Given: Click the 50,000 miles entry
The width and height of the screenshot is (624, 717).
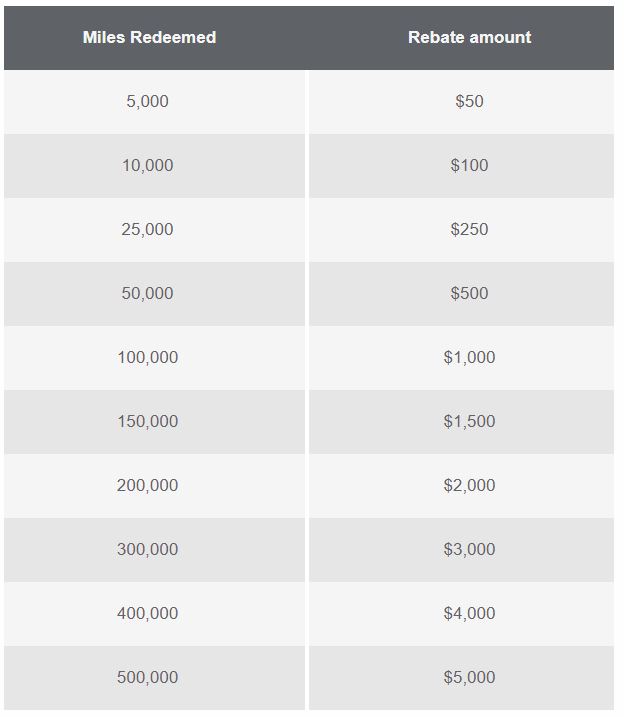Looking at the screenshot, I should pos(148,294).
